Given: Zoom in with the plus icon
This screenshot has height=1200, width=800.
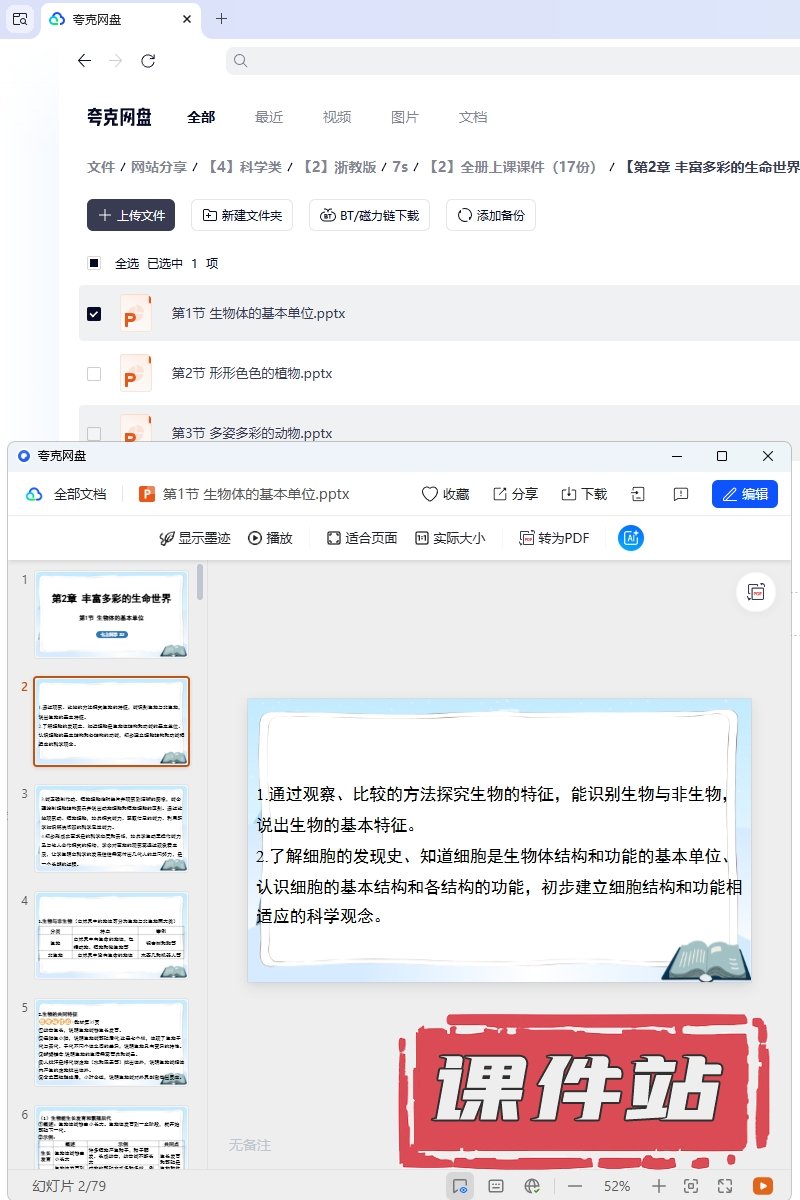Looking at the screenshot, I should click(x=658, y=1186).
